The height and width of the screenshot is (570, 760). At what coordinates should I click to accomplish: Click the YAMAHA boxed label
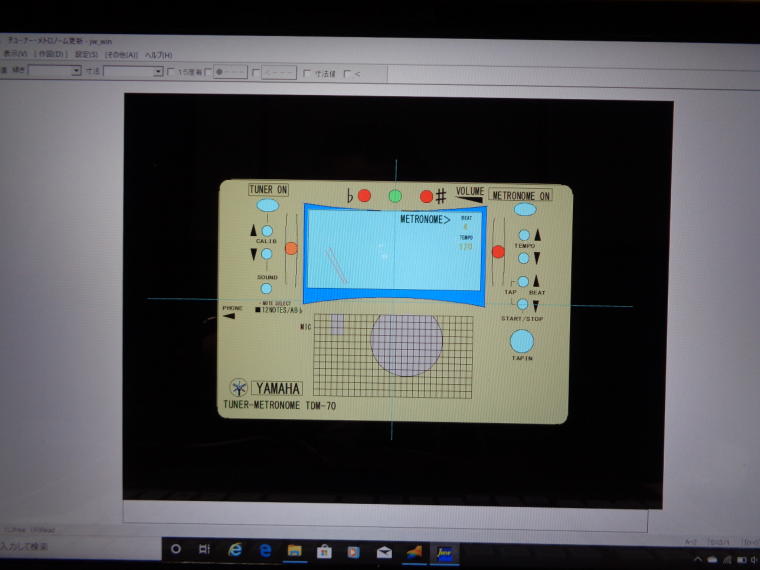point(277,388)
